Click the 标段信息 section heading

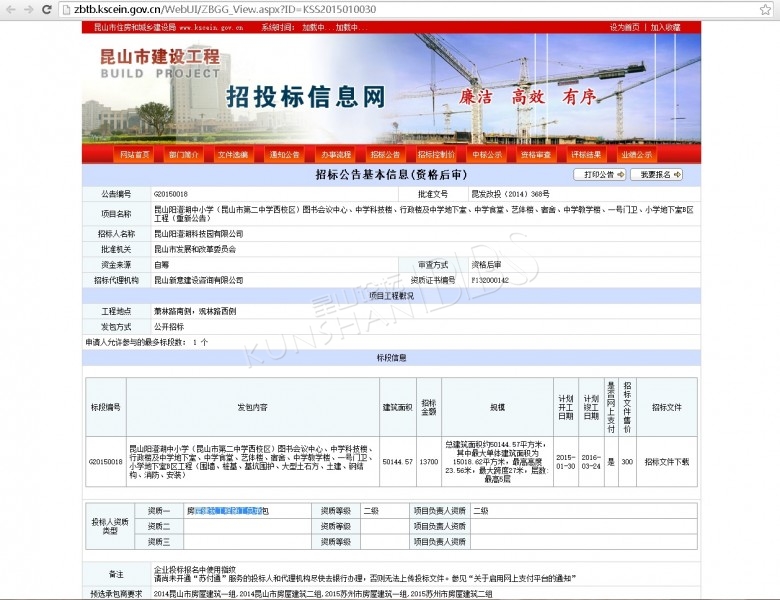pos(391,358)
